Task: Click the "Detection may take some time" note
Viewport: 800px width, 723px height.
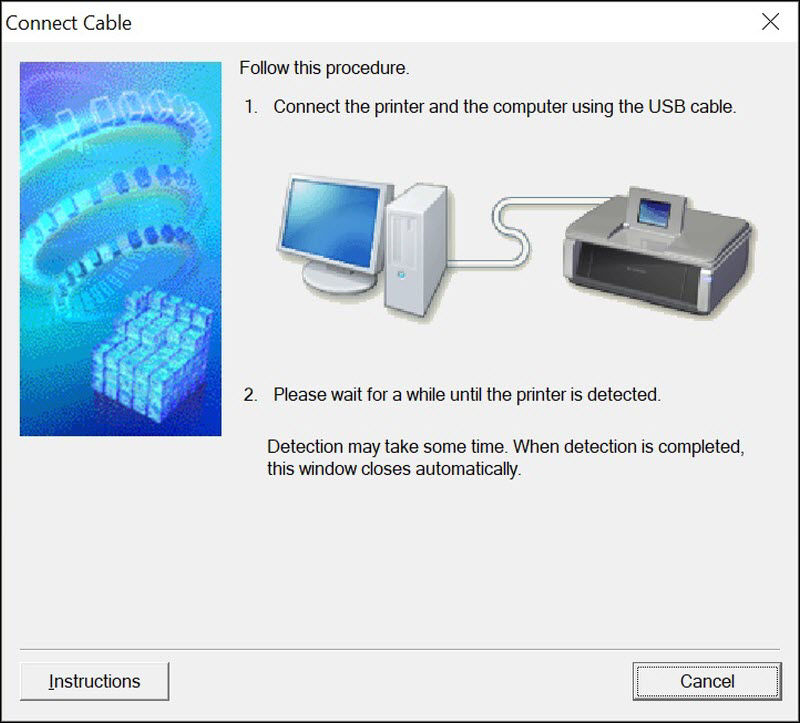Action: click(x=506, y=446)
